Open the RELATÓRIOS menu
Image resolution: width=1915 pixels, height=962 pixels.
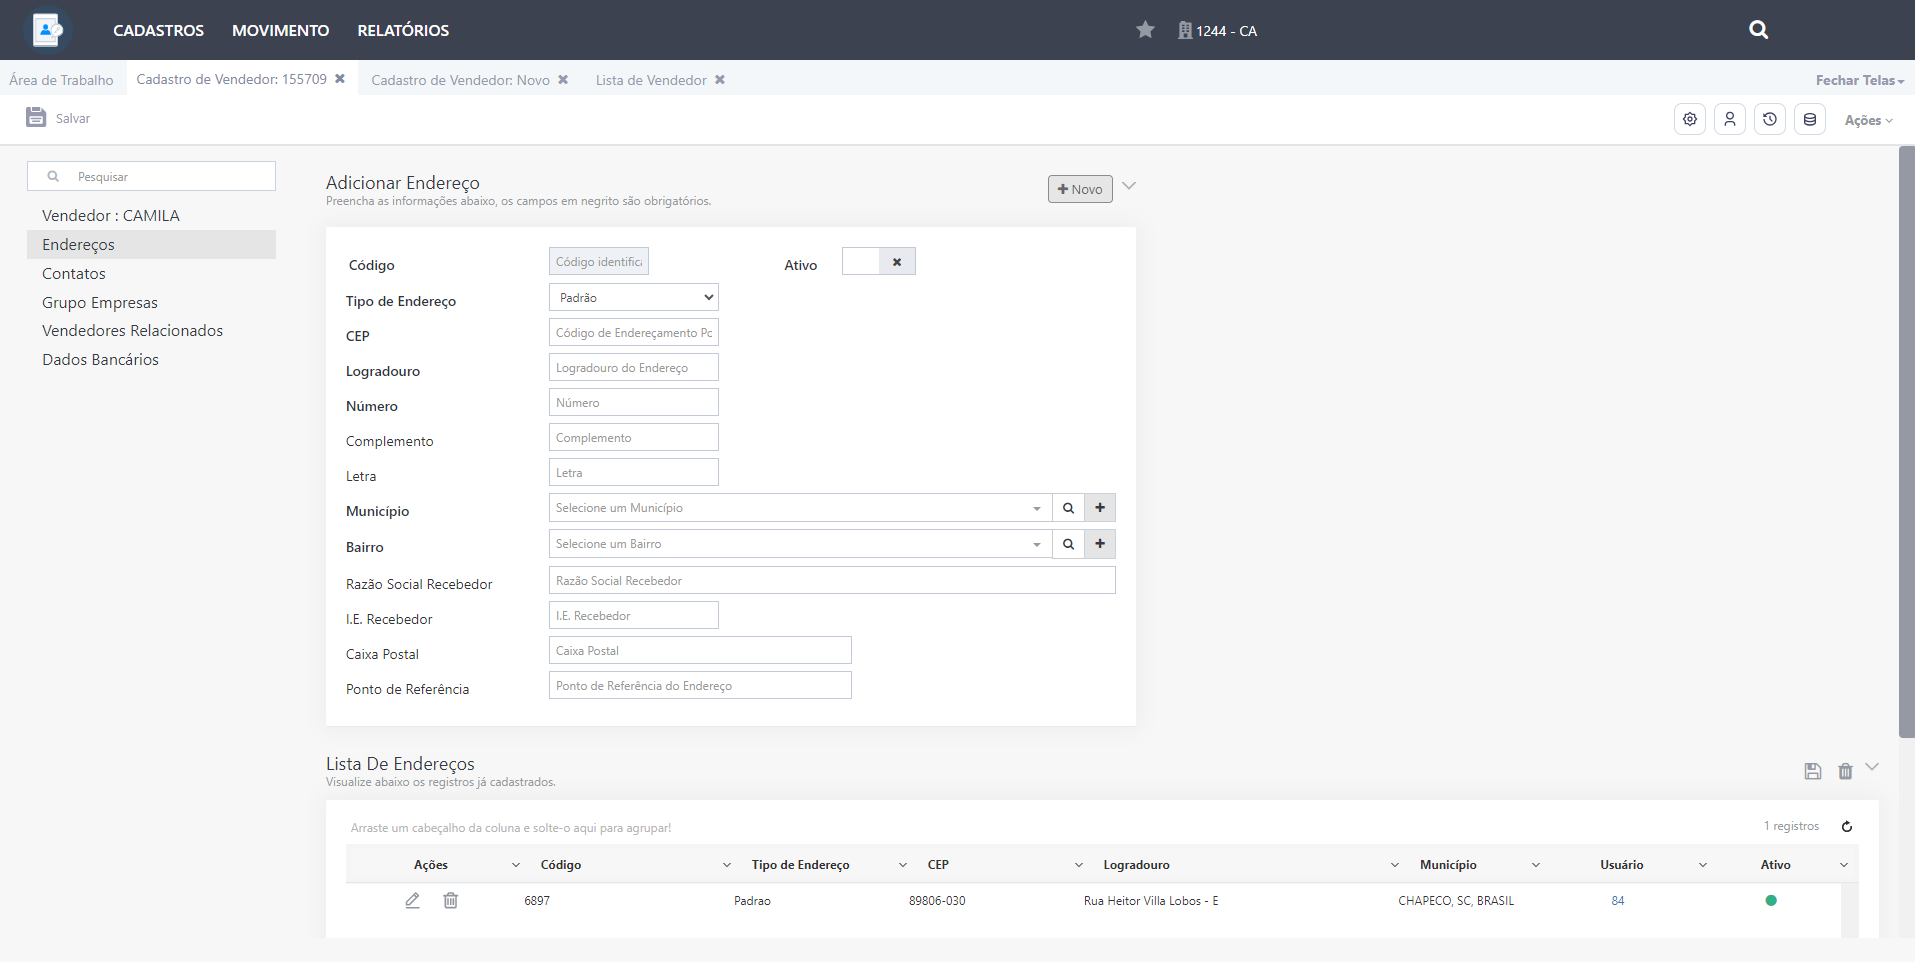coord(403,30)
